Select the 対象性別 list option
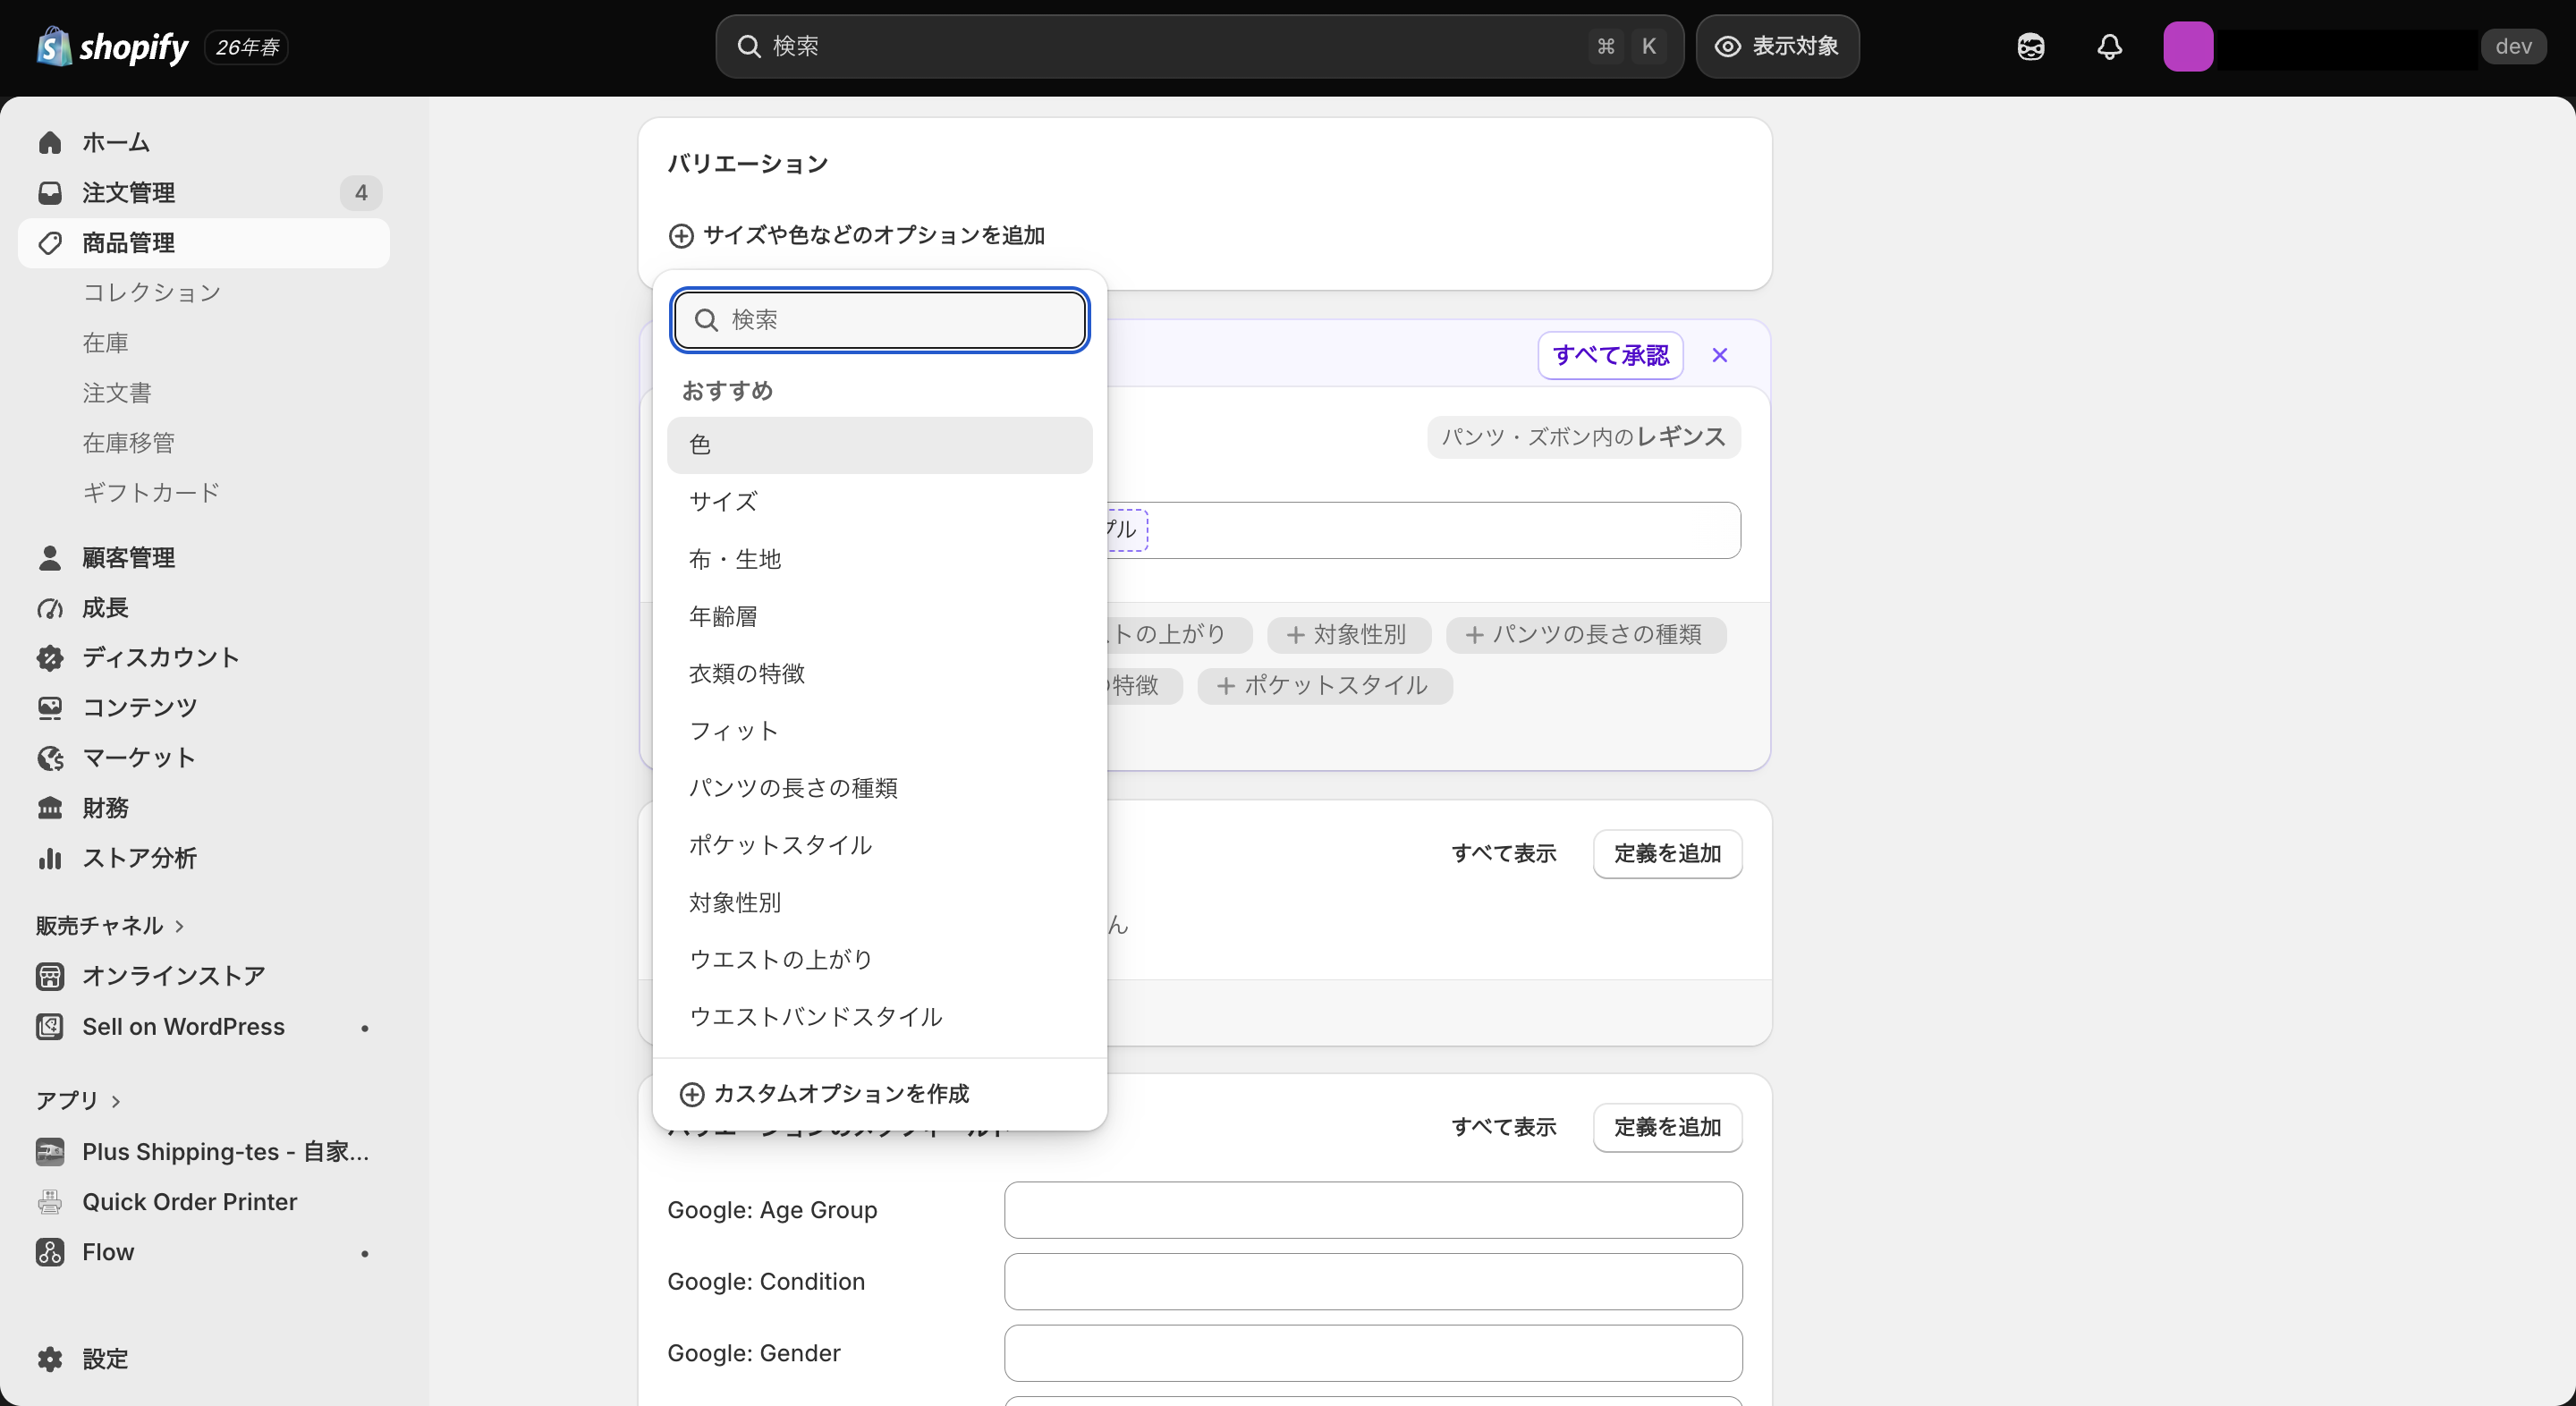Viewport: 2576px width, 1406px height. pos(879,902)
